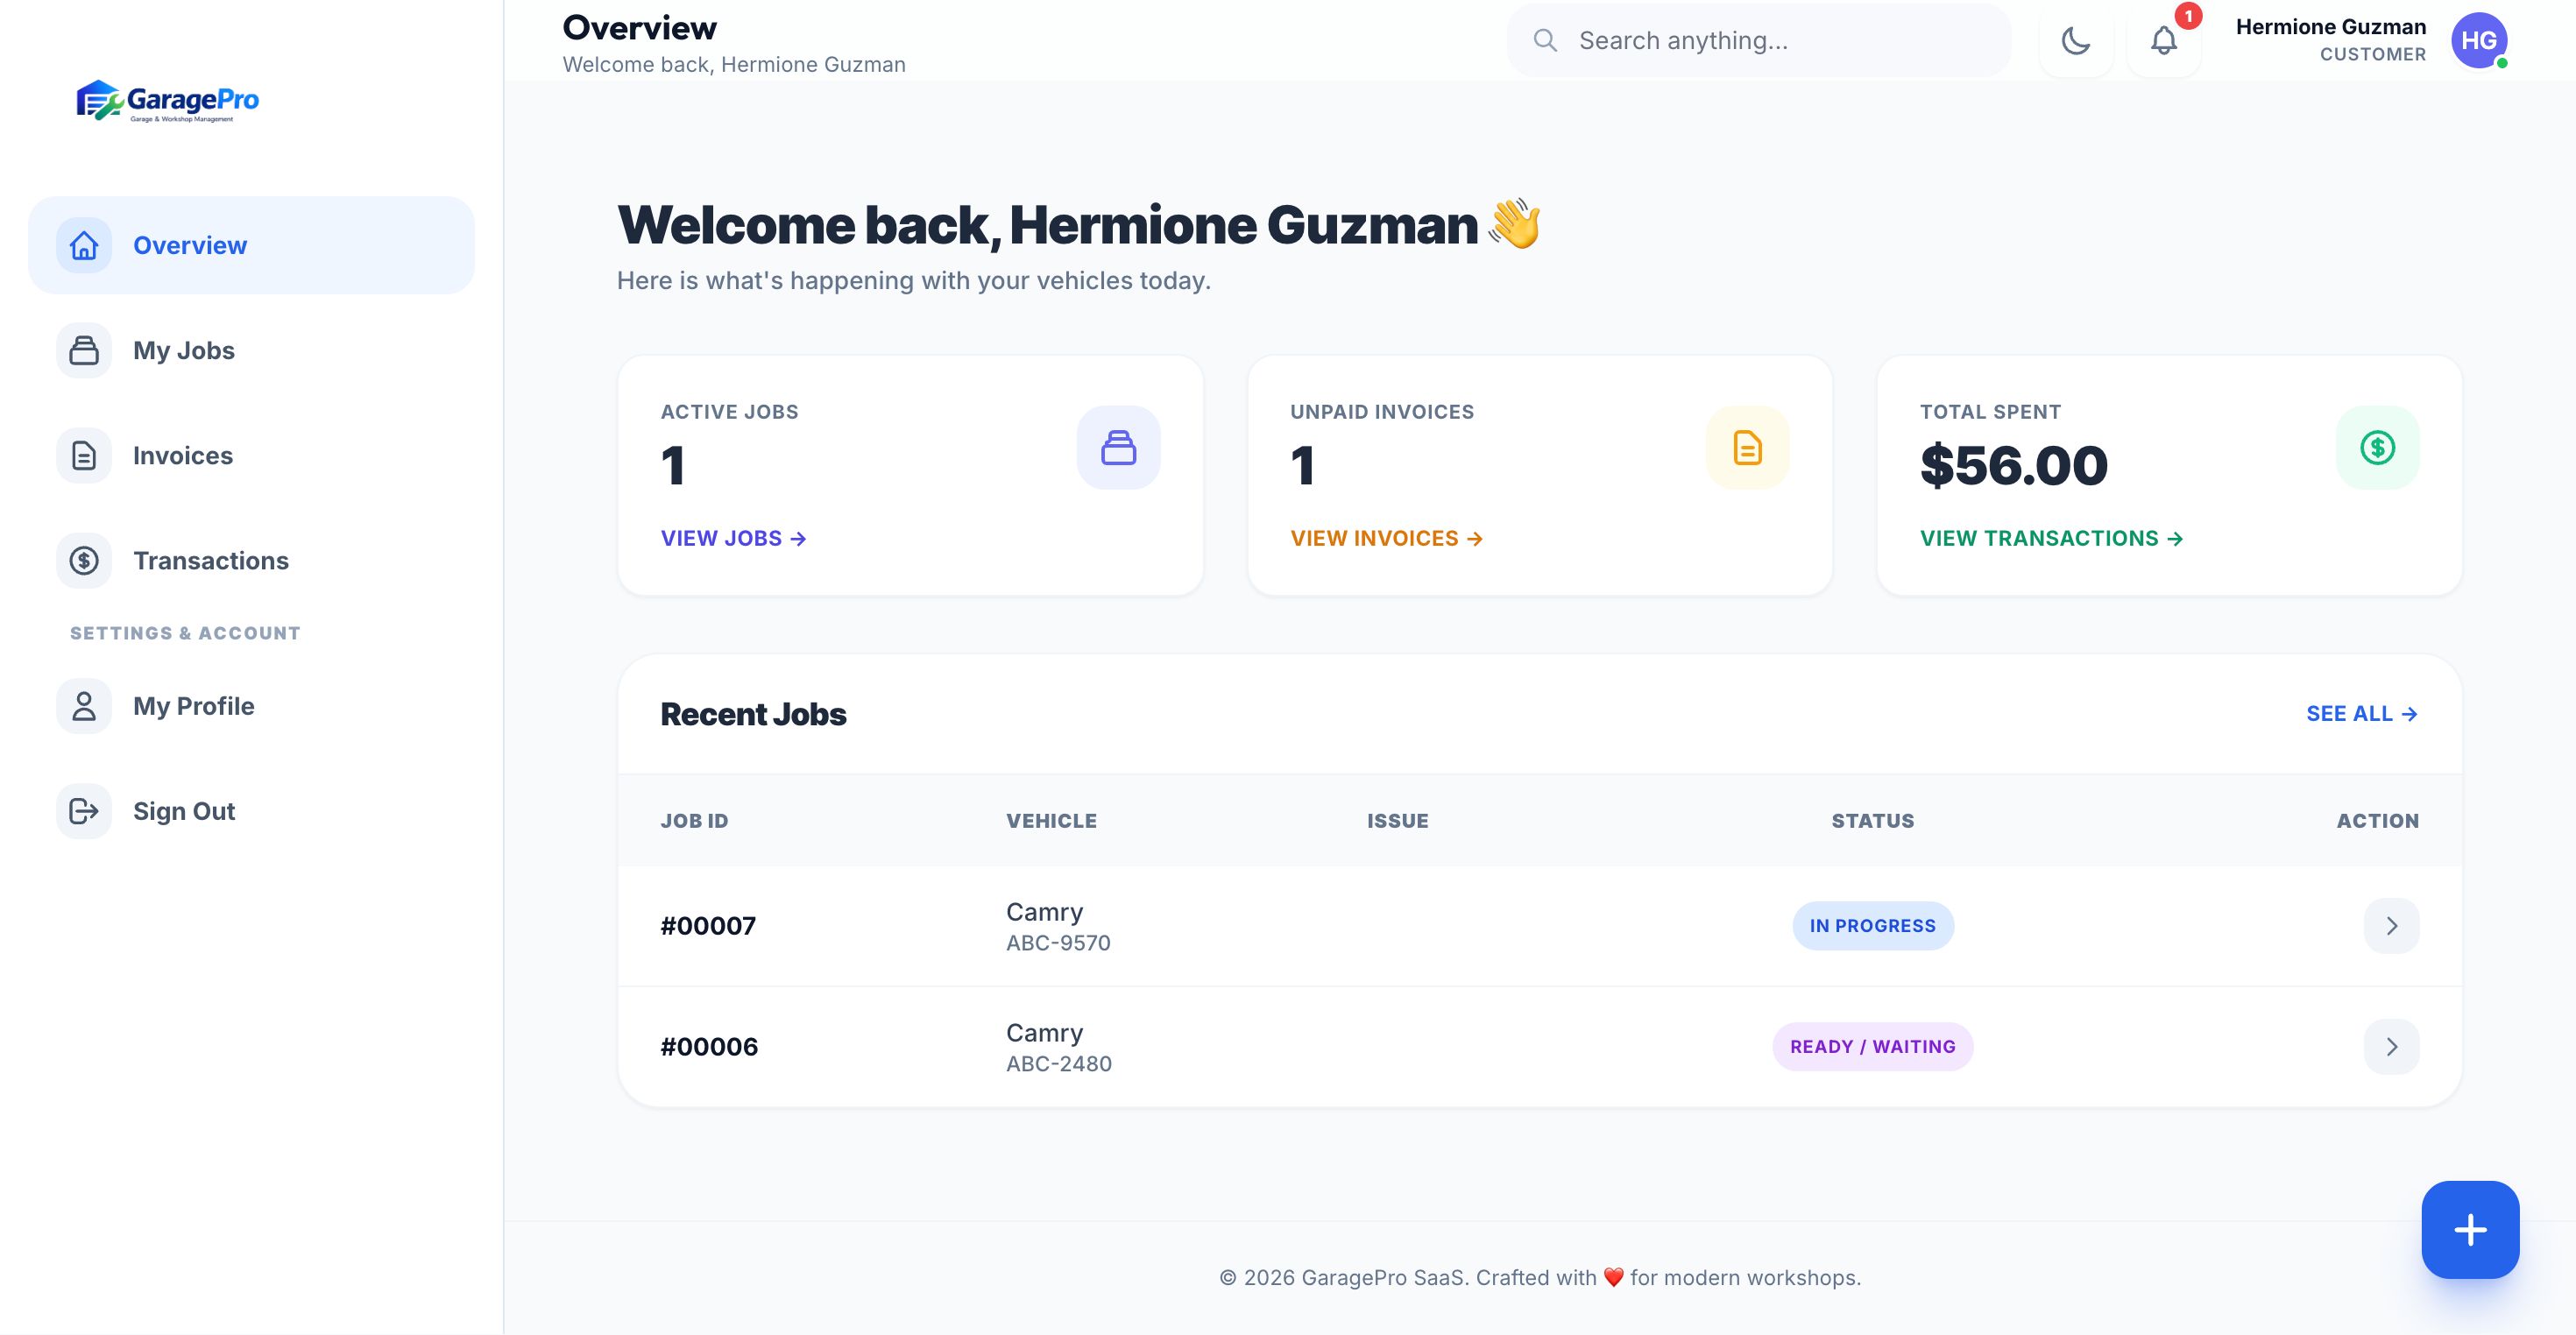
Task: Open job #00006 details chevron
Action: point(2391,1047)
